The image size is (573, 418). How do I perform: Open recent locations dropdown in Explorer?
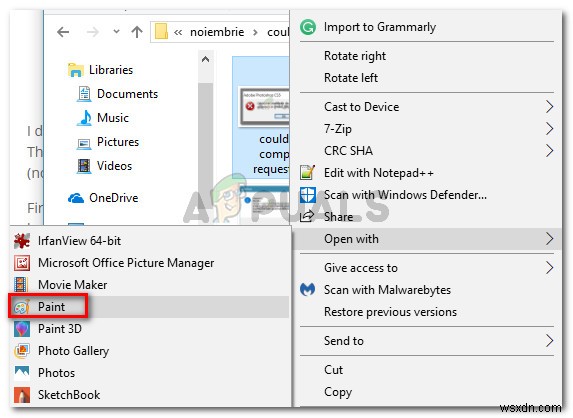coord(116,32)
